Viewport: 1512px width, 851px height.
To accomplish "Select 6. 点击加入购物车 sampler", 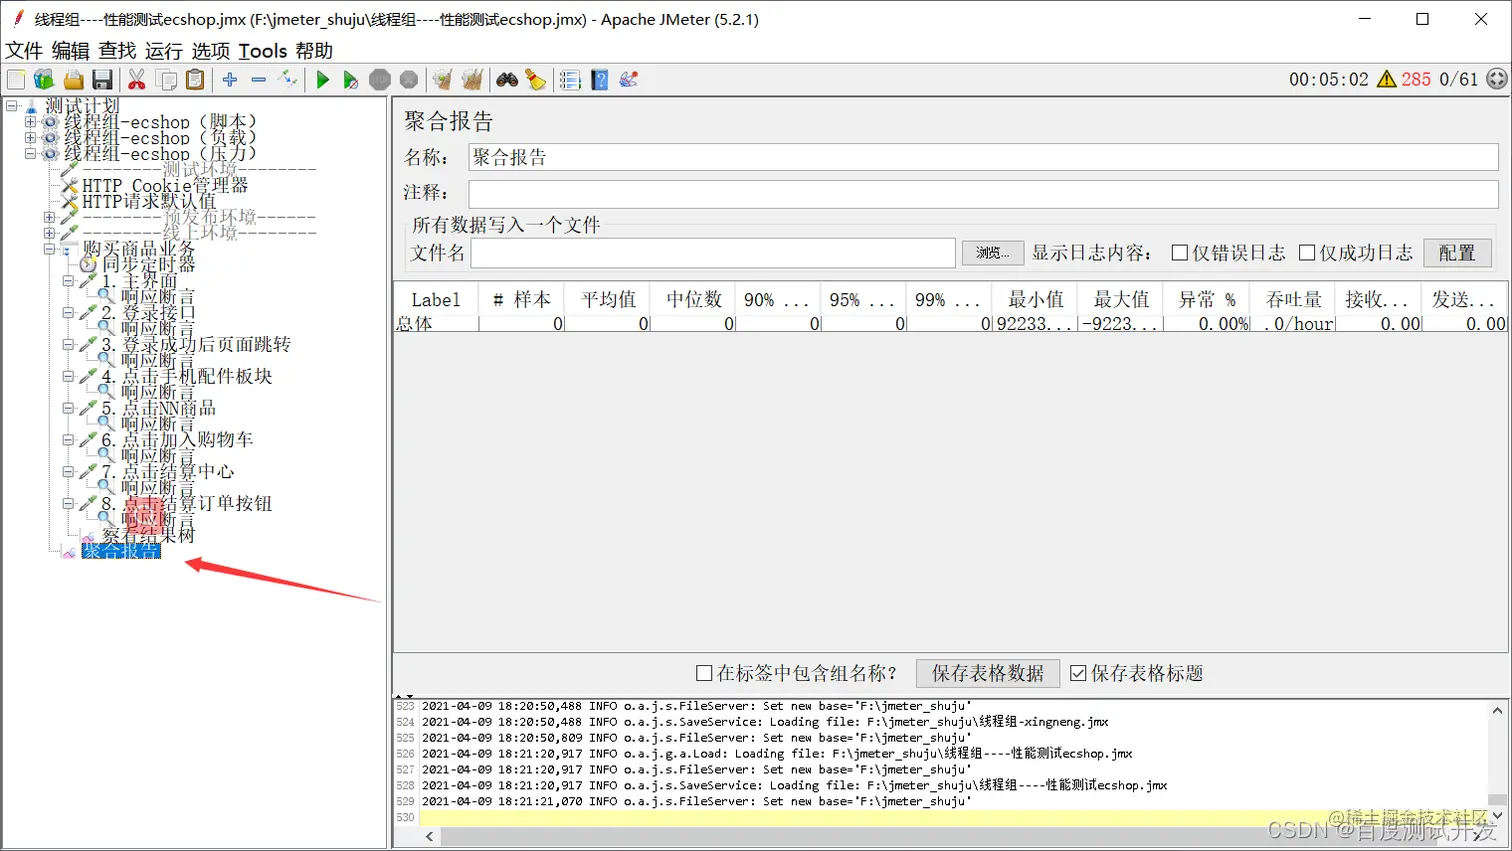I will pyautogui.click(x=177, y=440).
